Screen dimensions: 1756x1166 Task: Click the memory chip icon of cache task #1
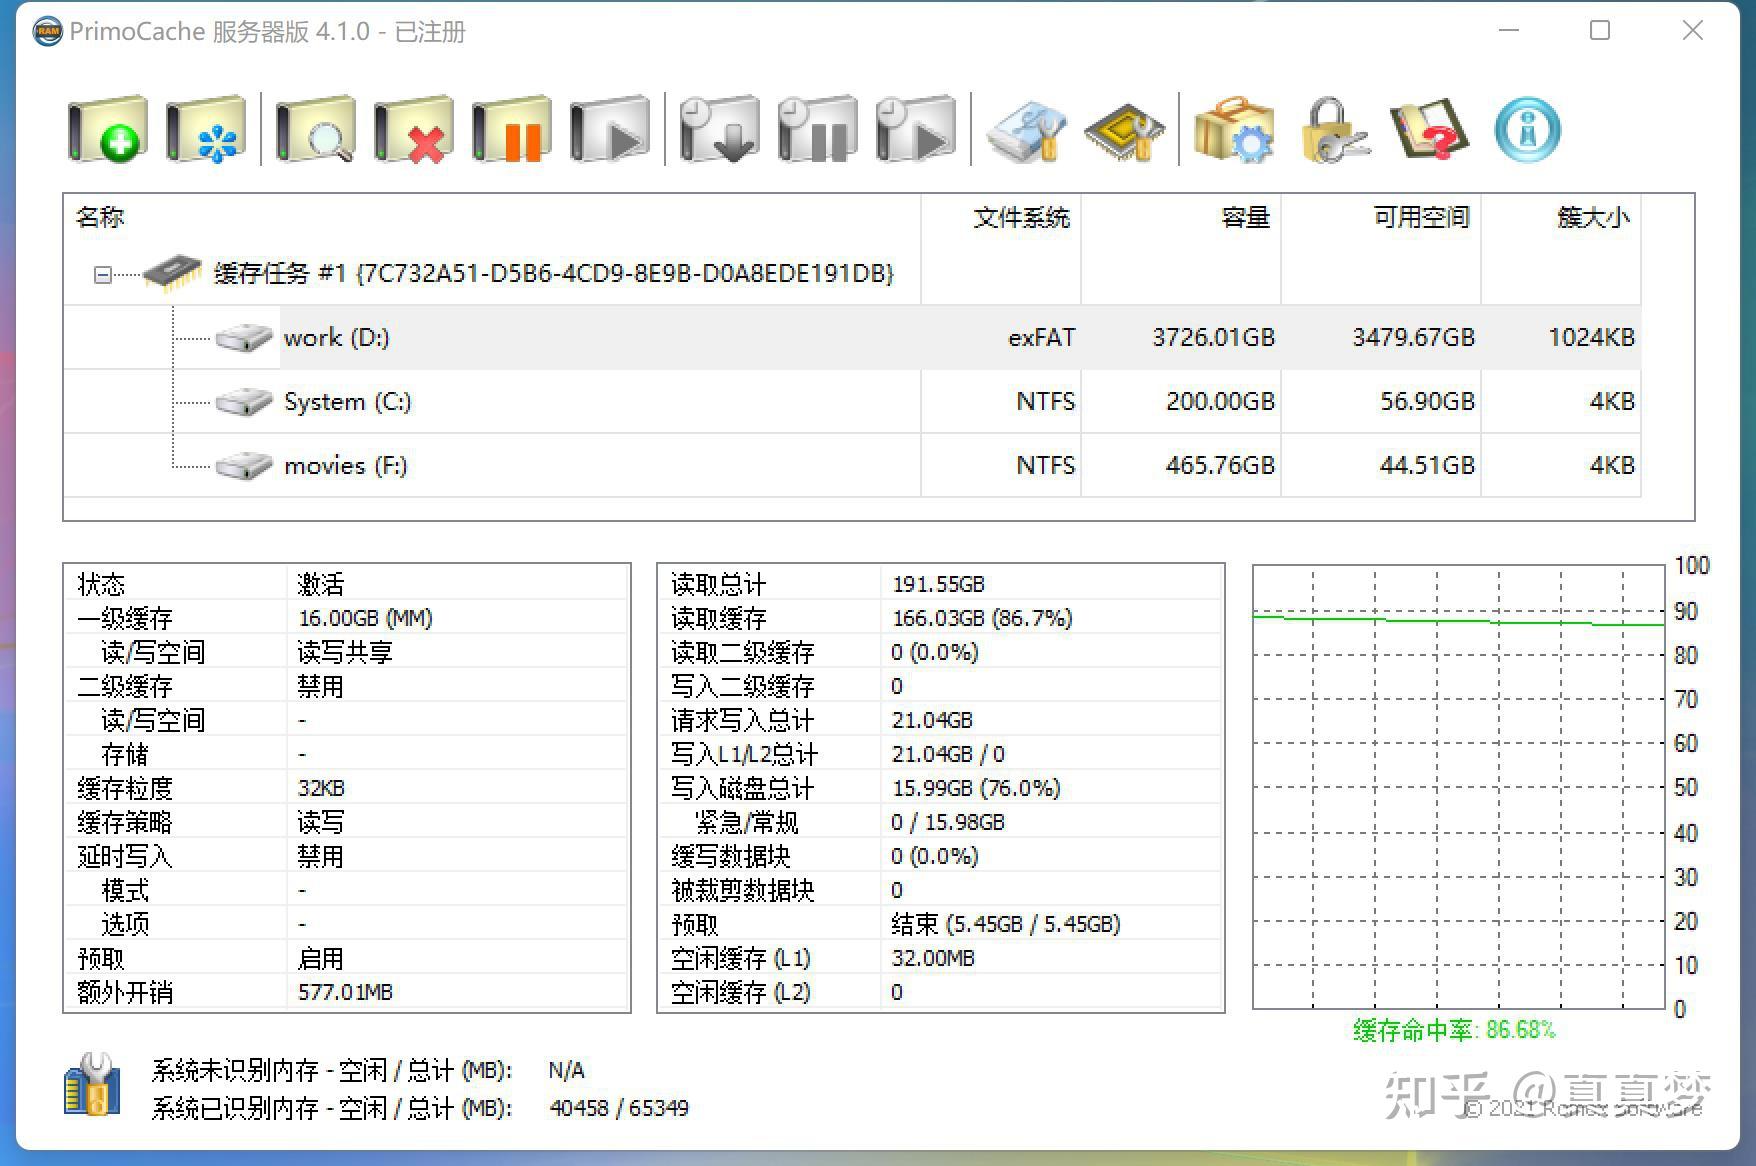tap(173, 272)
